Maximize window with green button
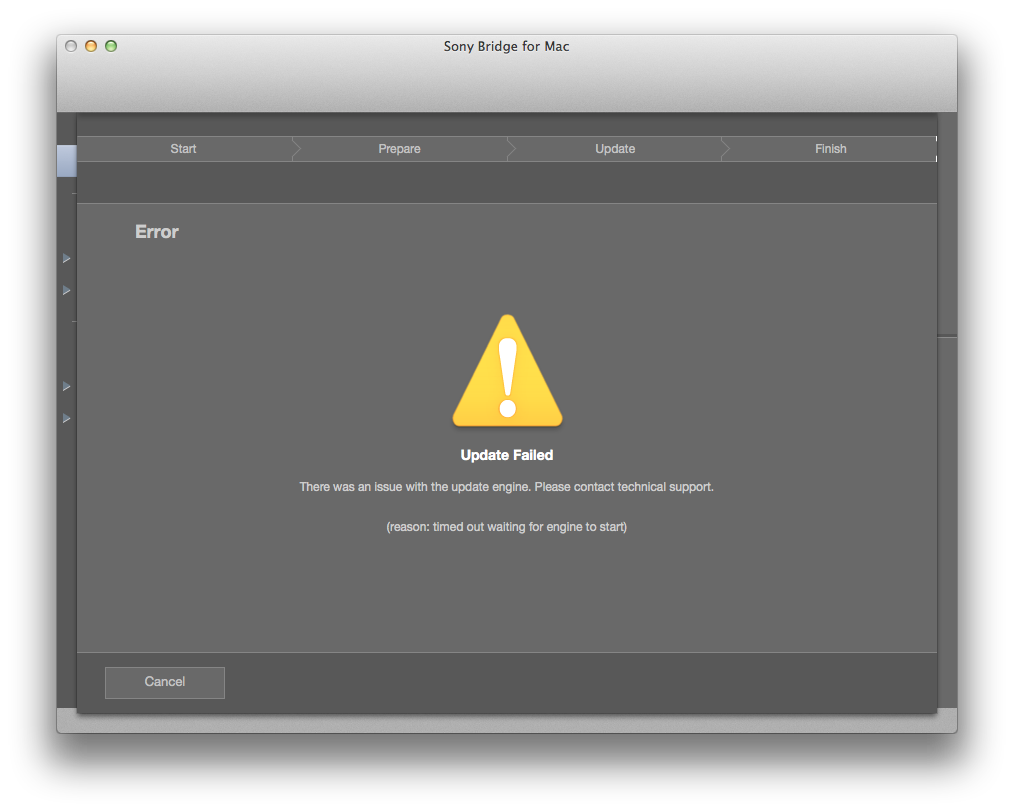Viewport: 1014px width, 812px height. tap(111, 46)
